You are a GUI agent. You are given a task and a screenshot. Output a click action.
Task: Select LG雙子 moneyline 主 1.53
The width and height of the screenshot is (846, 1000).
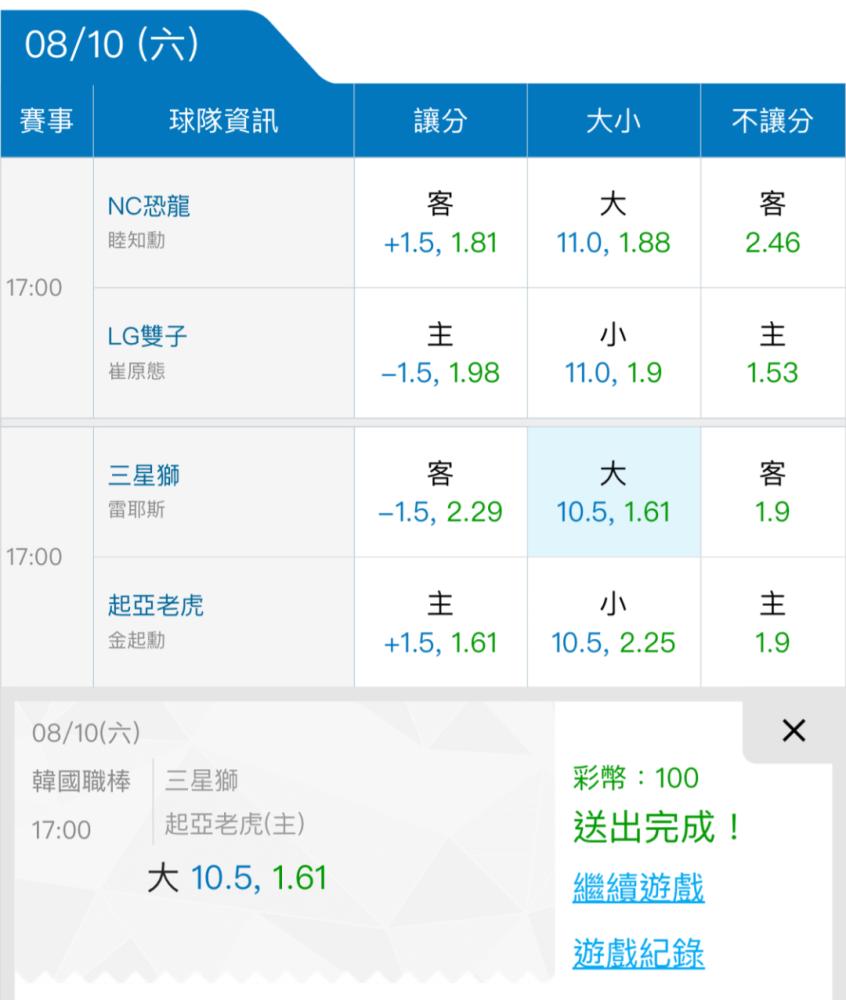(x=773, y=353)
